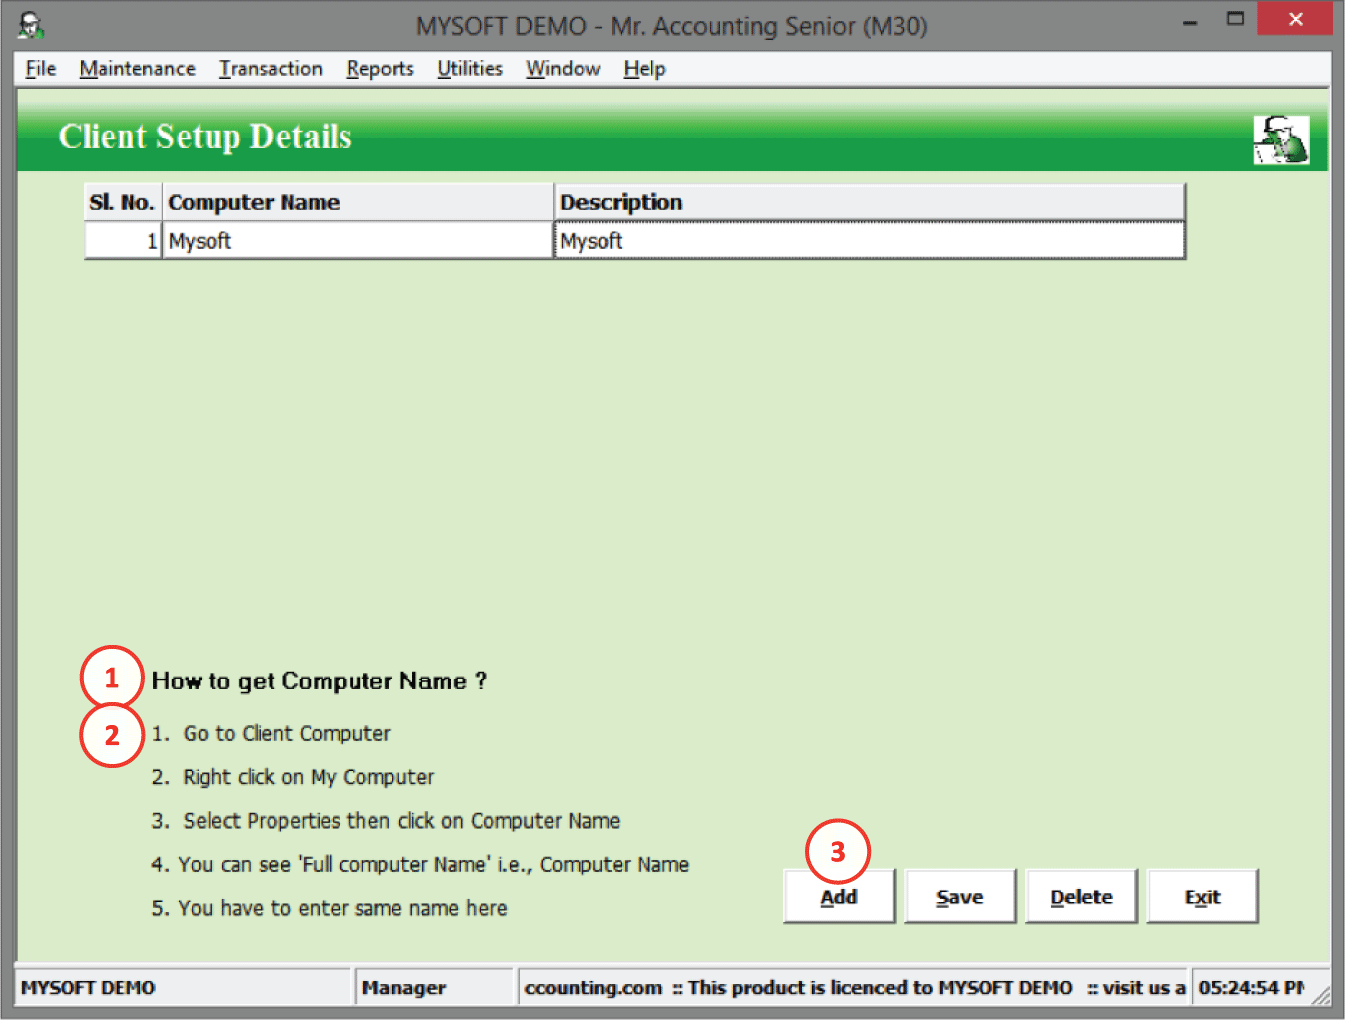Open the Utilities menu
Image resolution: width=1345 pixels, height=1020 pixels.
[470, 69]
